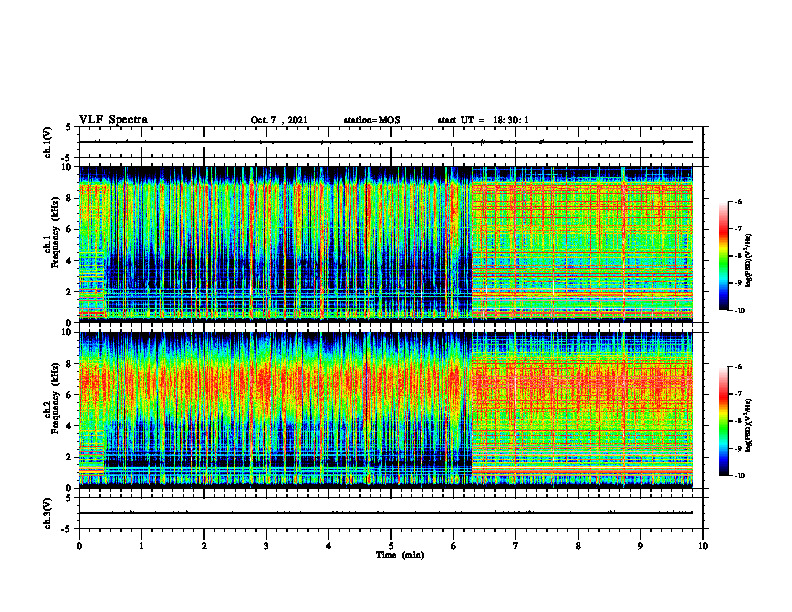Screen dimensions: 792x612
Task: Click the '-5' tick on the ch.3(V) axis
Action: pos(68,529)
